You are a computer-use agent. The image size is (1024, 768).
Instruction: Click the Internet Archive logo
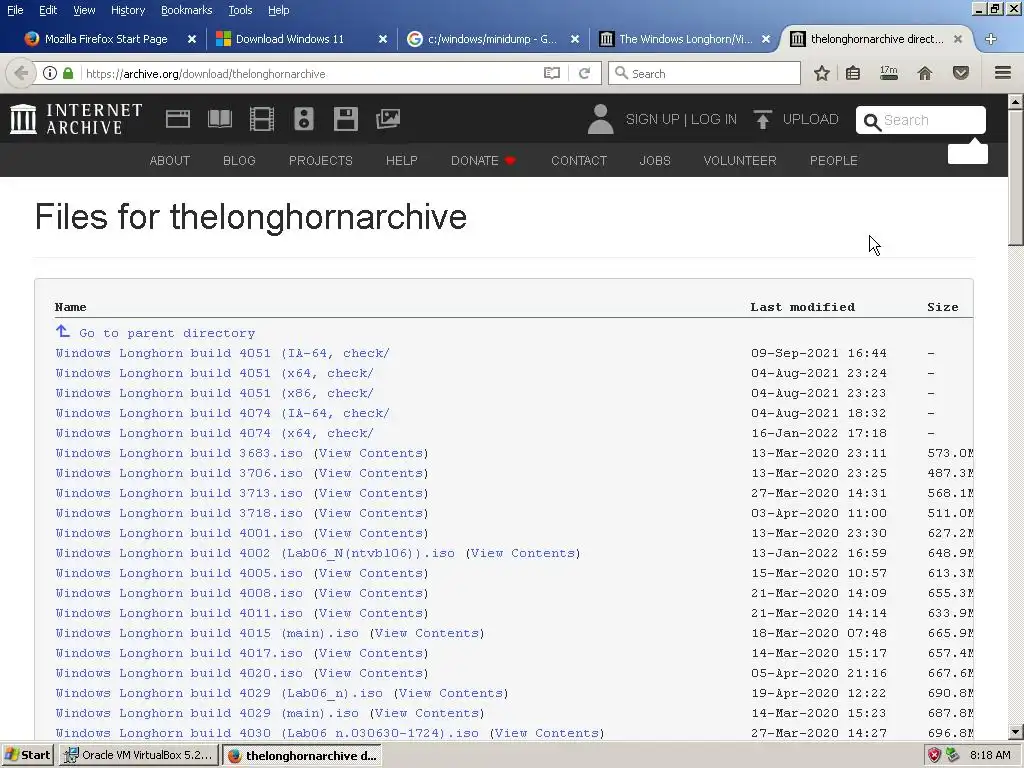76,119
